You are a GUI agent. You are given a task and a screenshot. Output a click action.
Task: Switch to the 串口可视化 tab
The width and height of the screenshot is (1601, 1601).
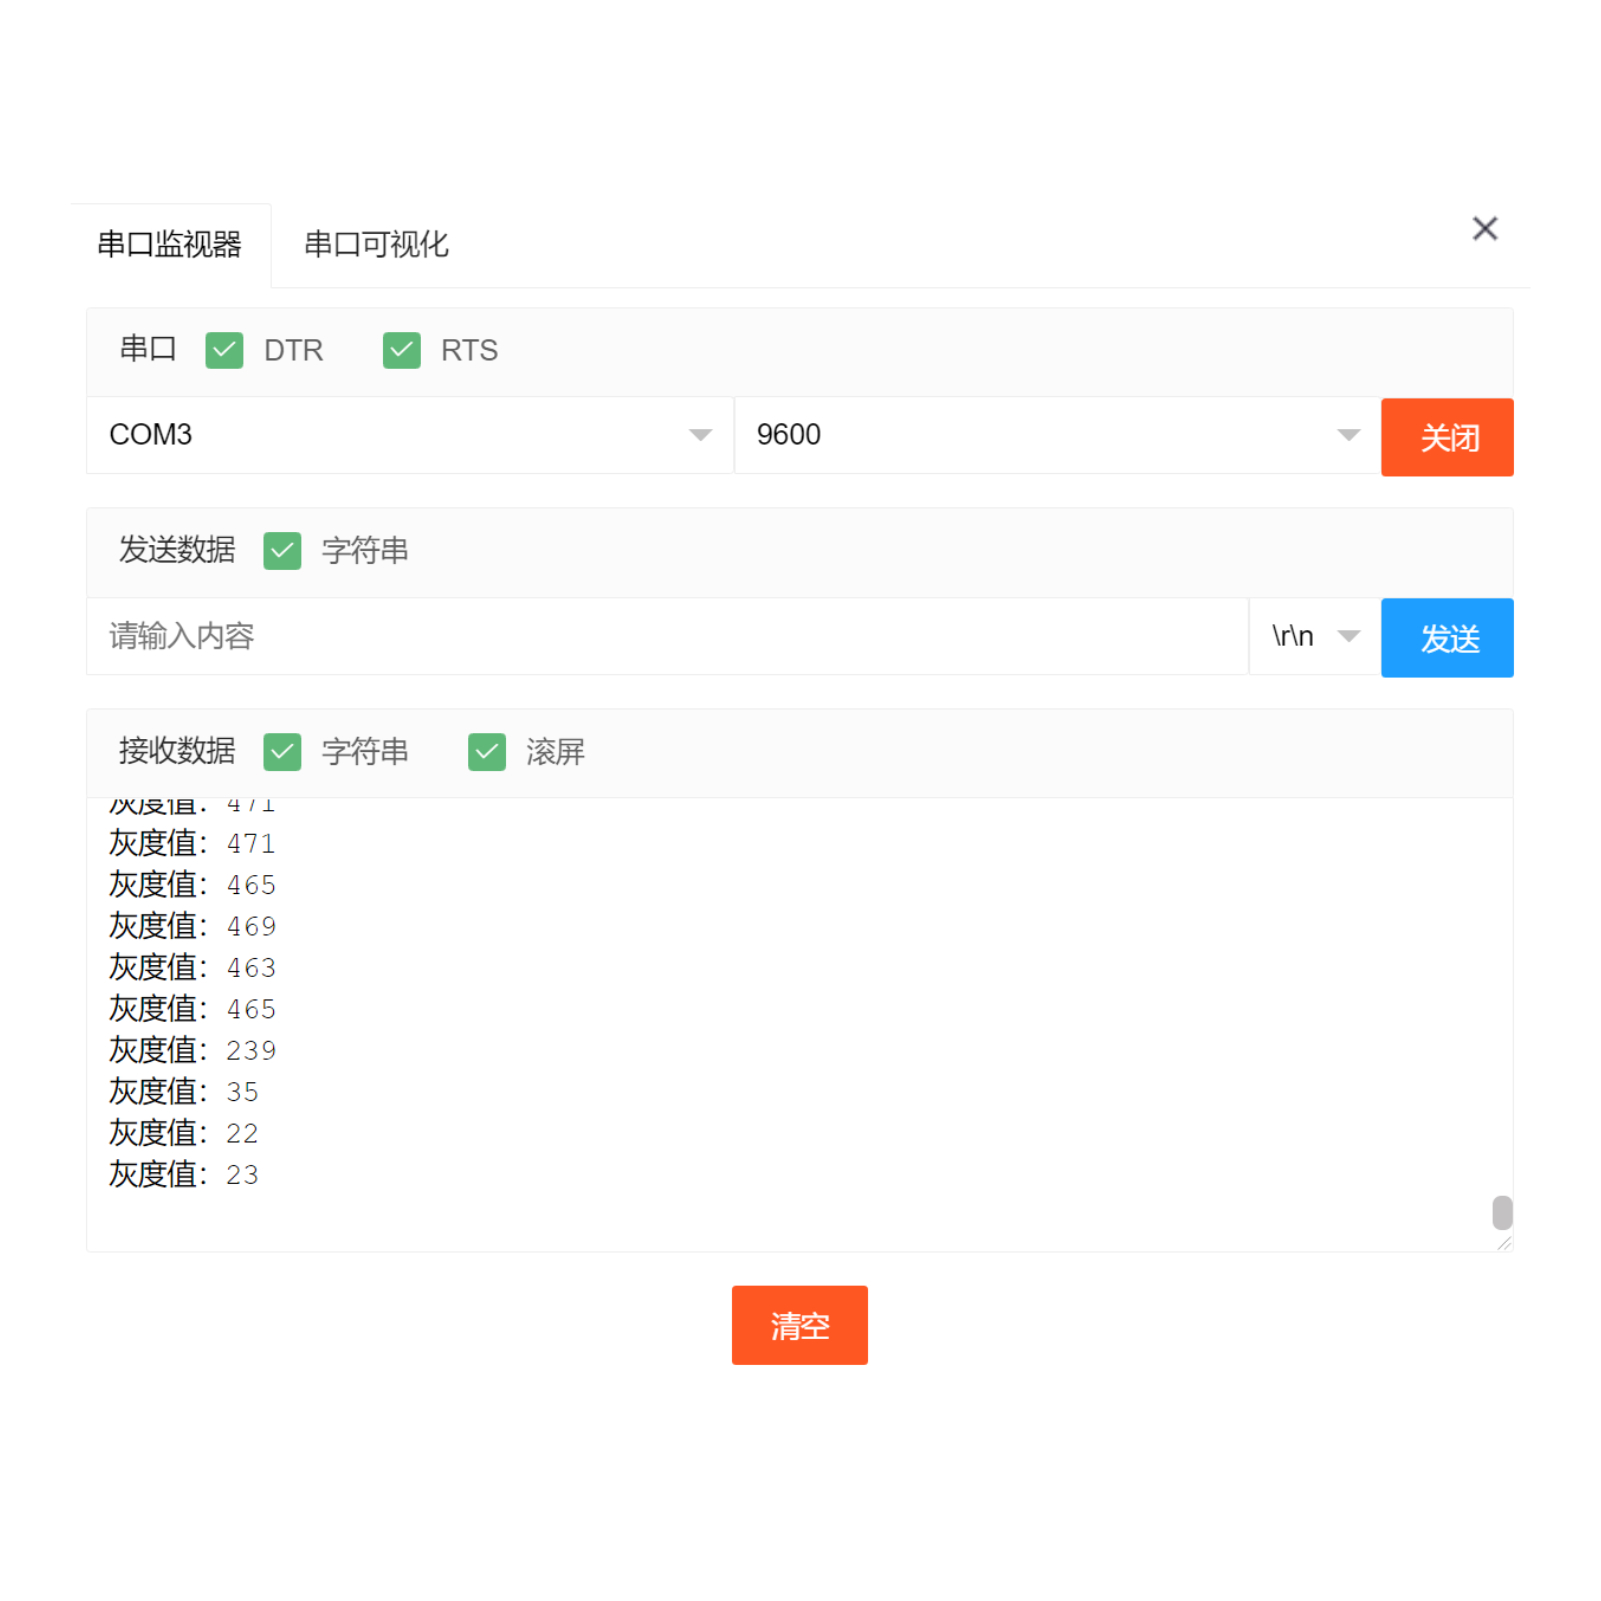point(375,245)
